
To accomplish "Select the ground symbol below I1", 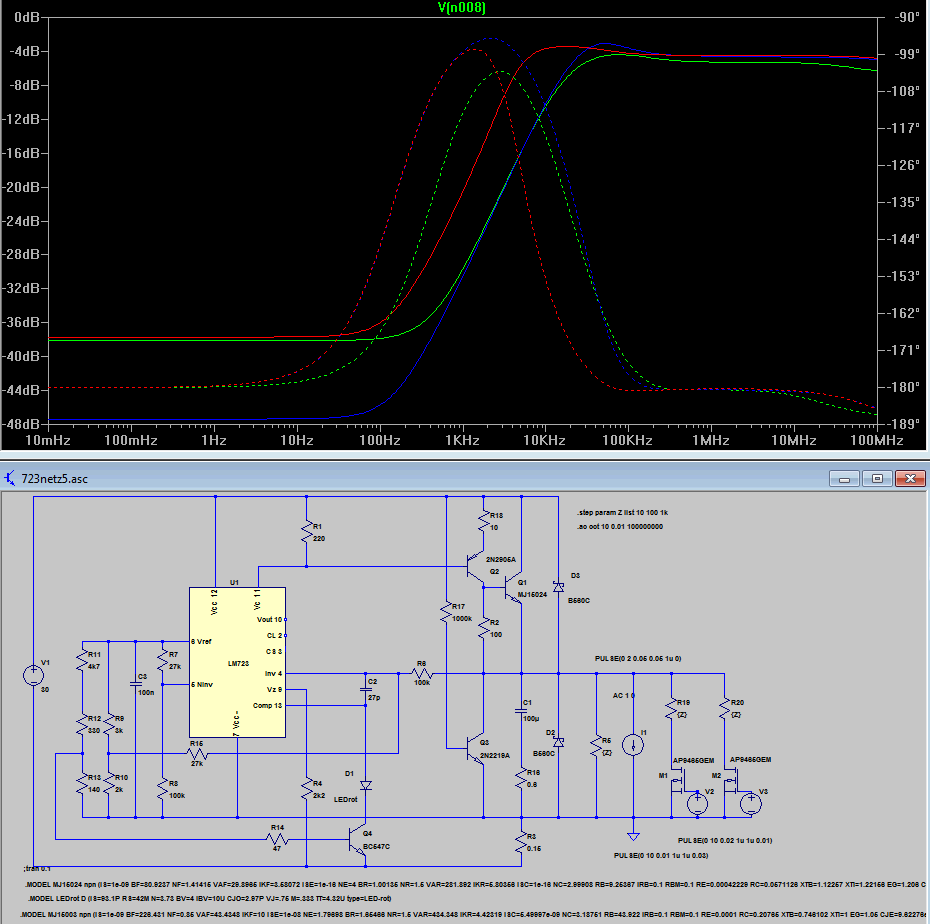I will click(633, 836).
